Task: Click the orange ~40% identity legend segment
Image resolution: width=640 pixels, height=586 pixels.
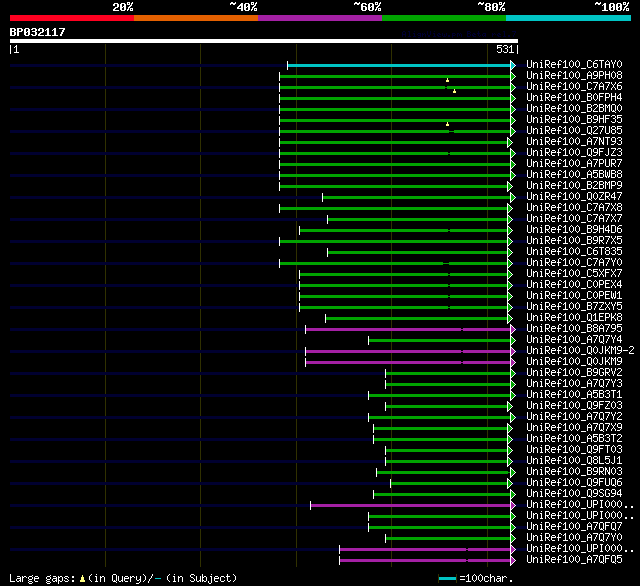Action: click(x=196, y=18)
